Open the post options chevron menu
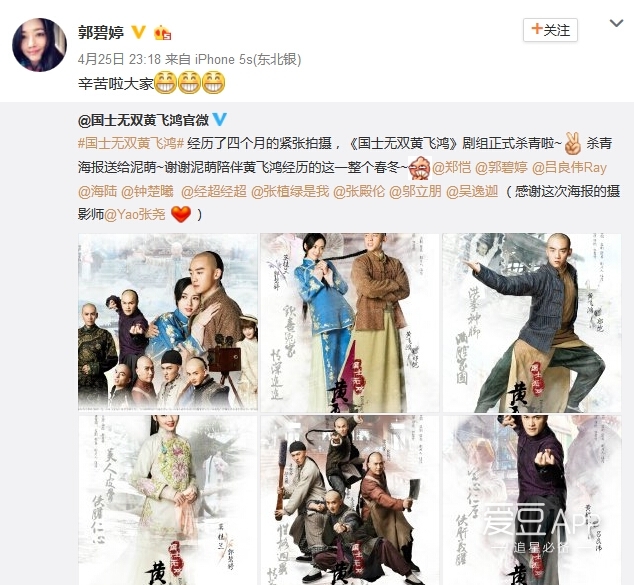This screenshot has height=585, width=634. 616,23
